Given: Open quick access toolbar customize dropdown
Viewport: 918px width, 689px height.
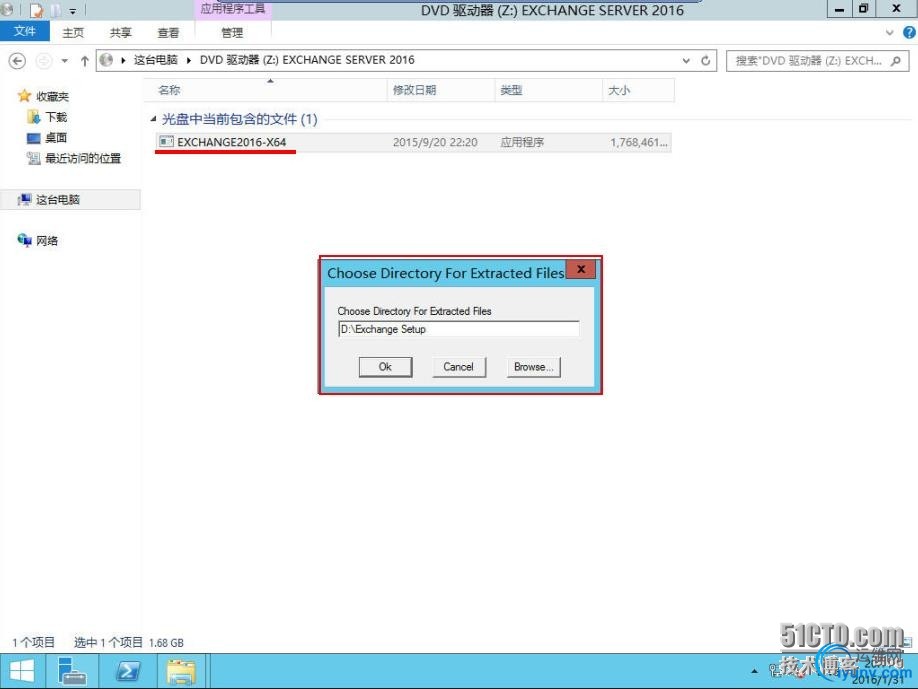Looking at the screenshot, I should [73, 11].
